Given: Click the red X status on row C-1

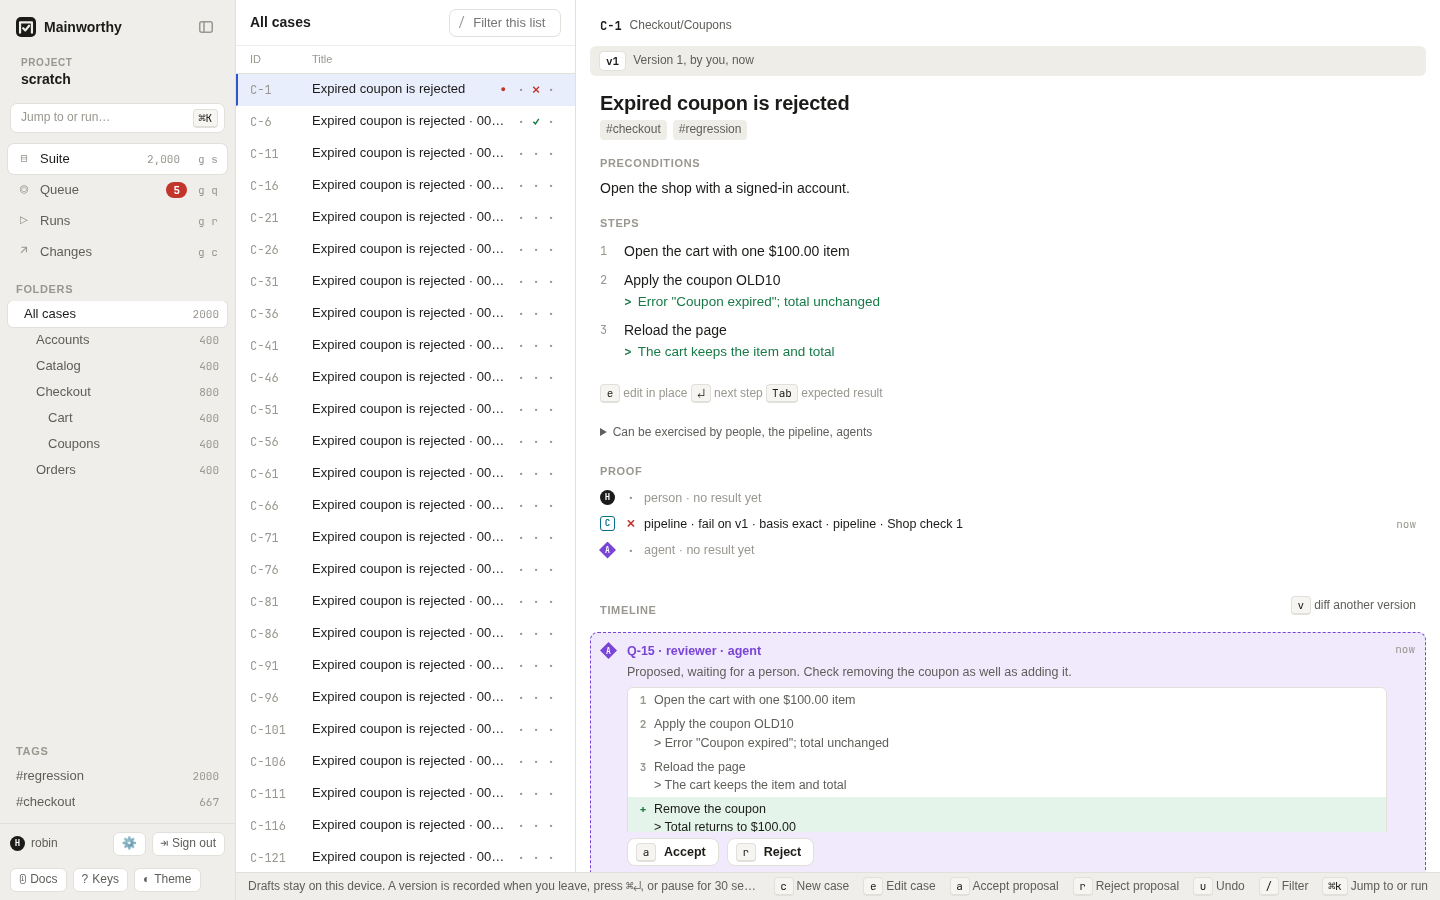Looking at the screenshot, I should (536, 90).
